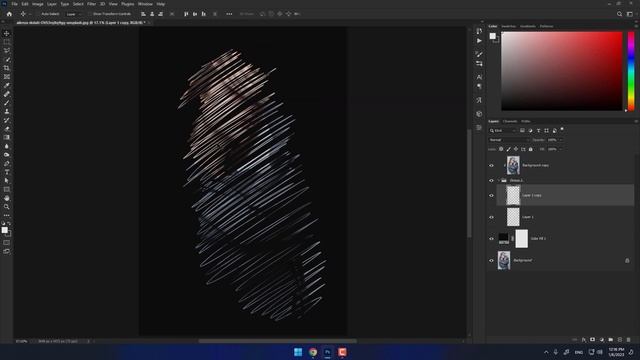This screenshot has height=360, width=640.
Task: Open Windows Start button in taskbar
Action: coord(298,352)
